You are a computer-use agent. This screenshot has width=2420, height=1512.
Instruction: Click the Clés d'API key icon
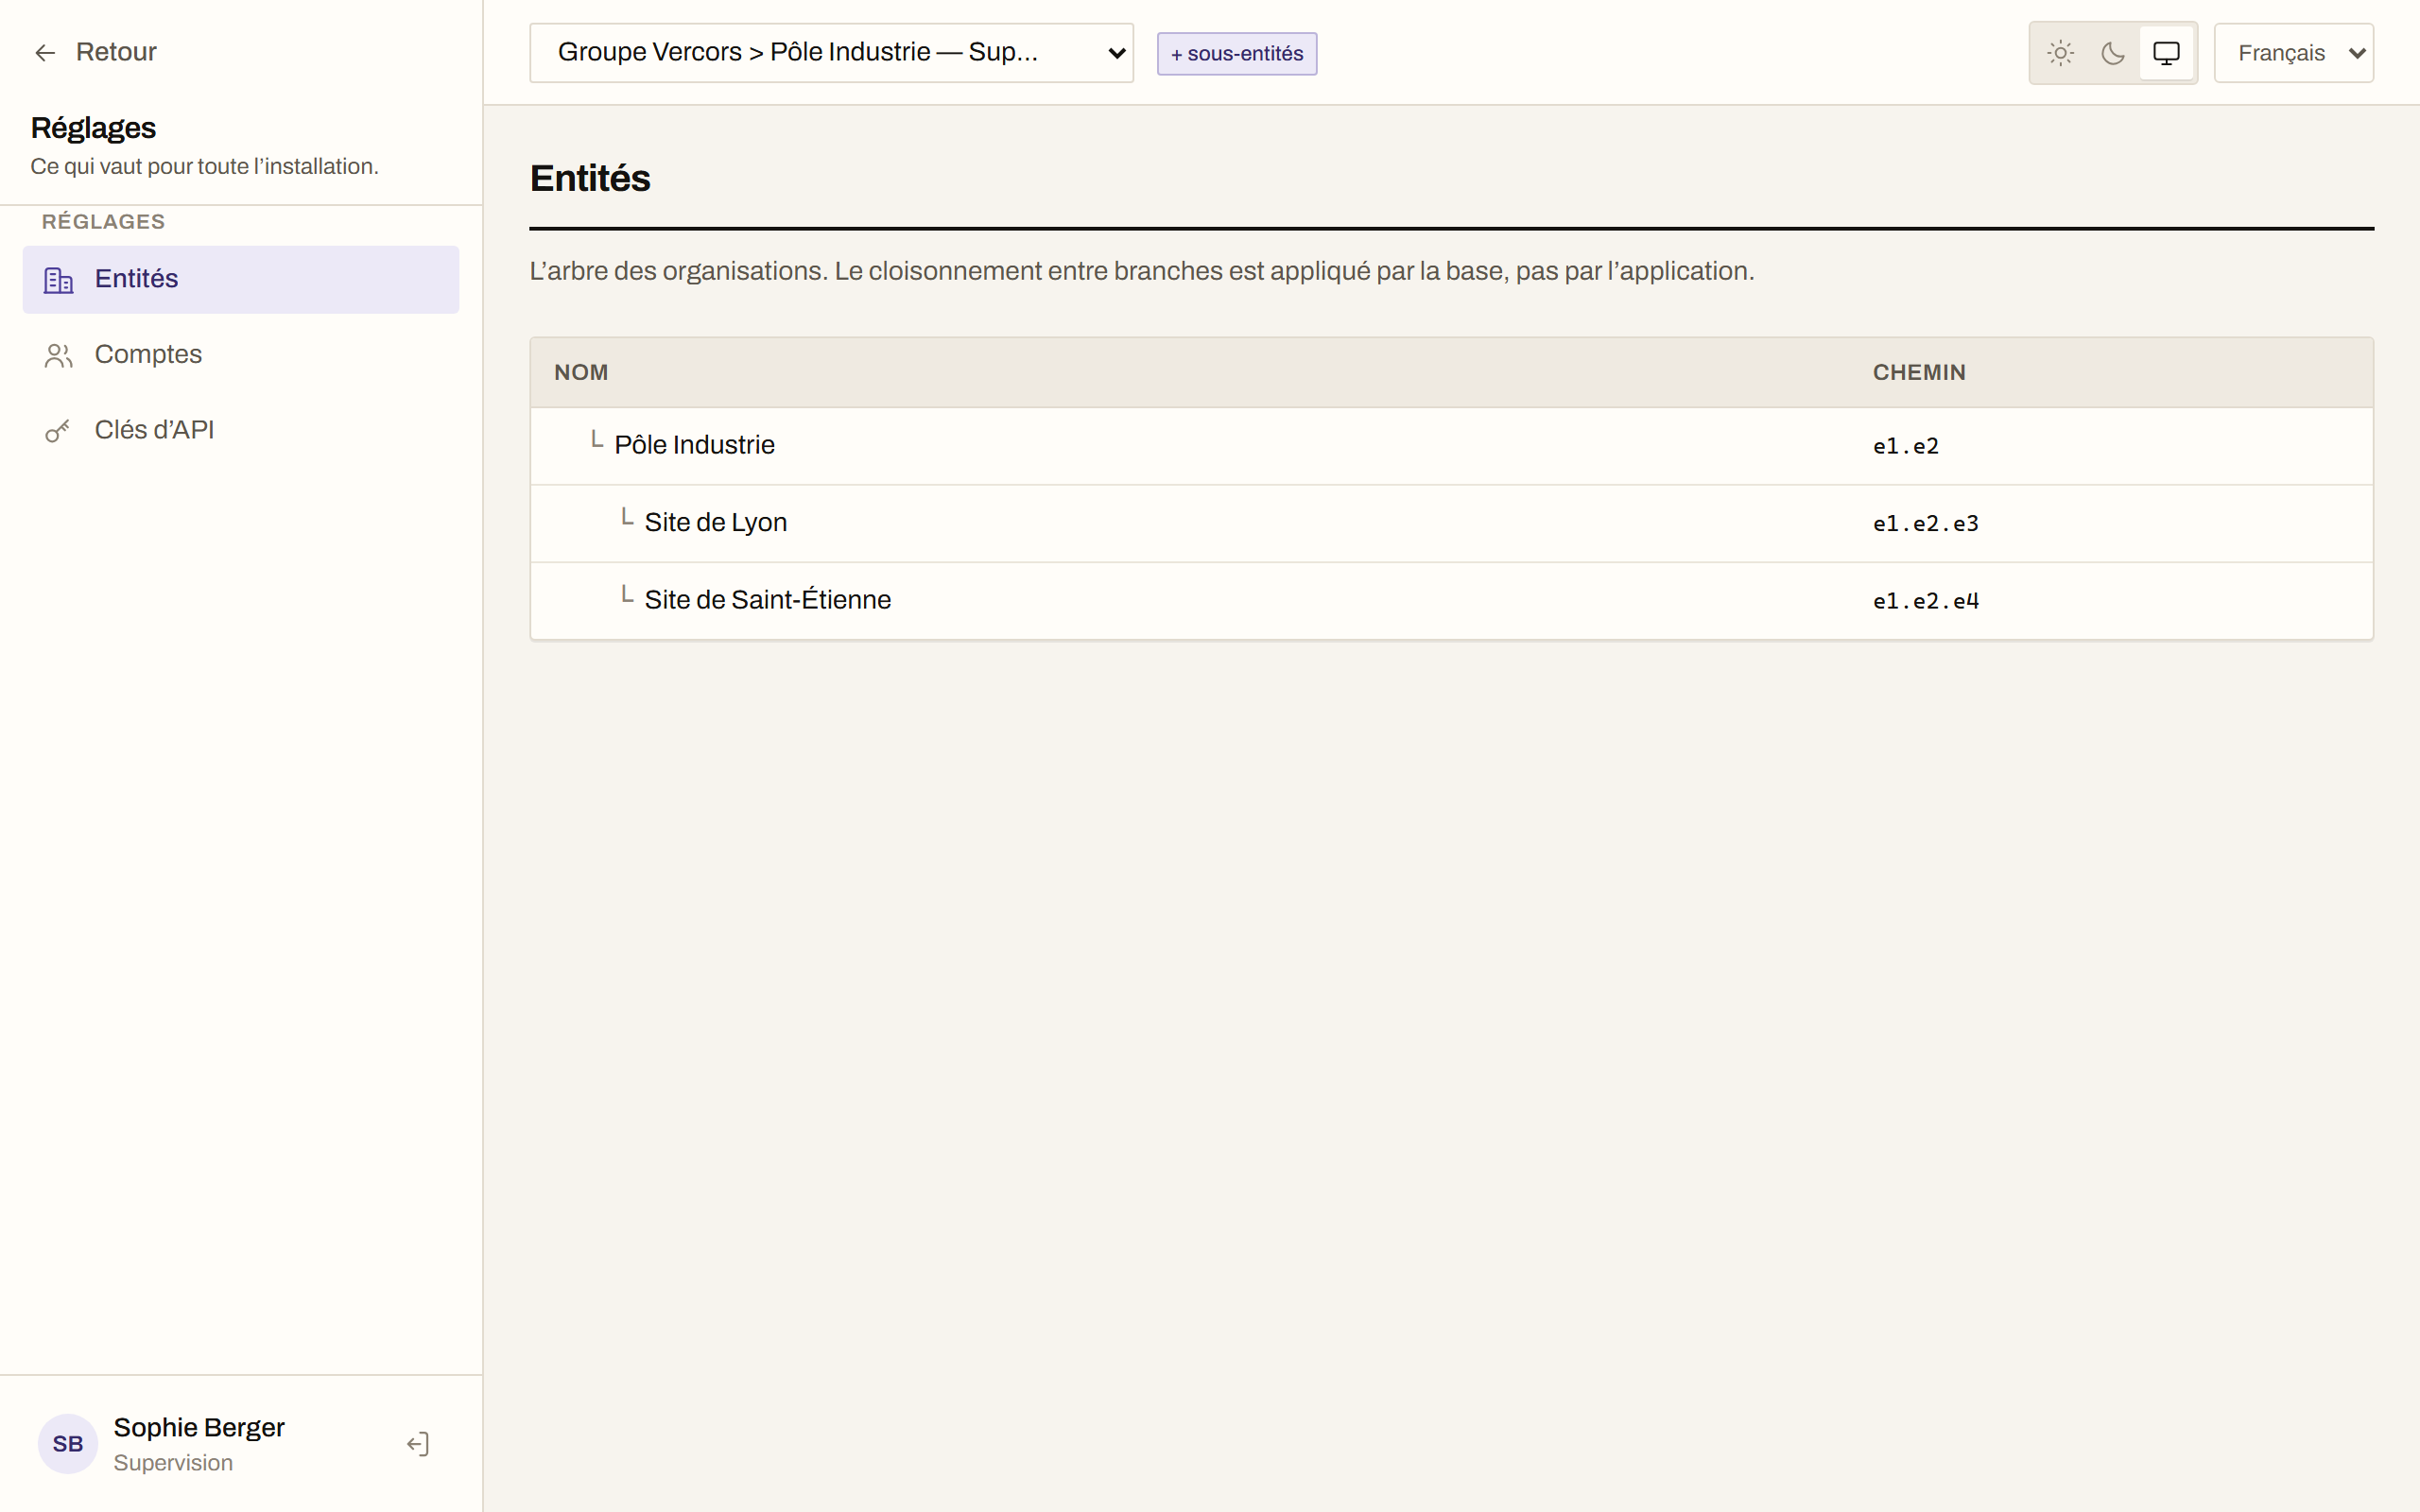pos(59,431)
